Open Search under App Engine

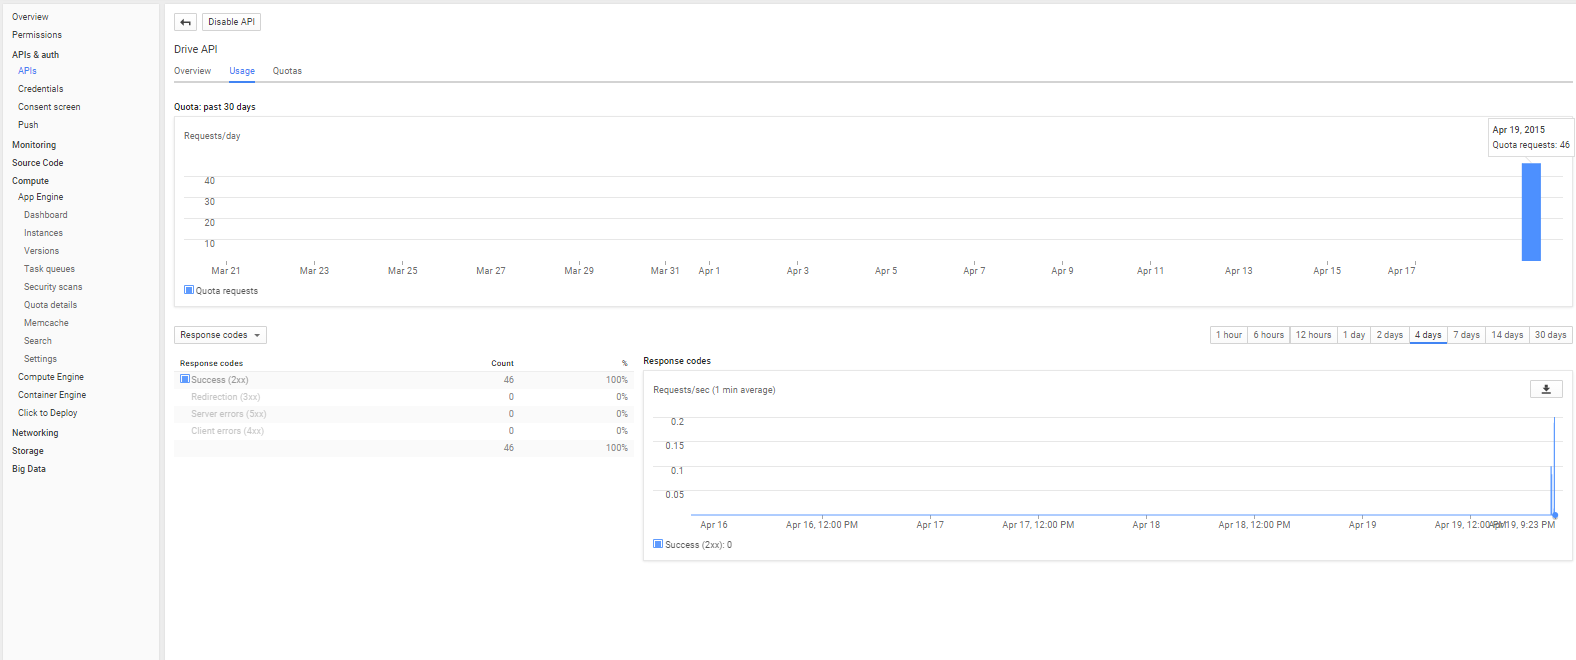[38, 341]
